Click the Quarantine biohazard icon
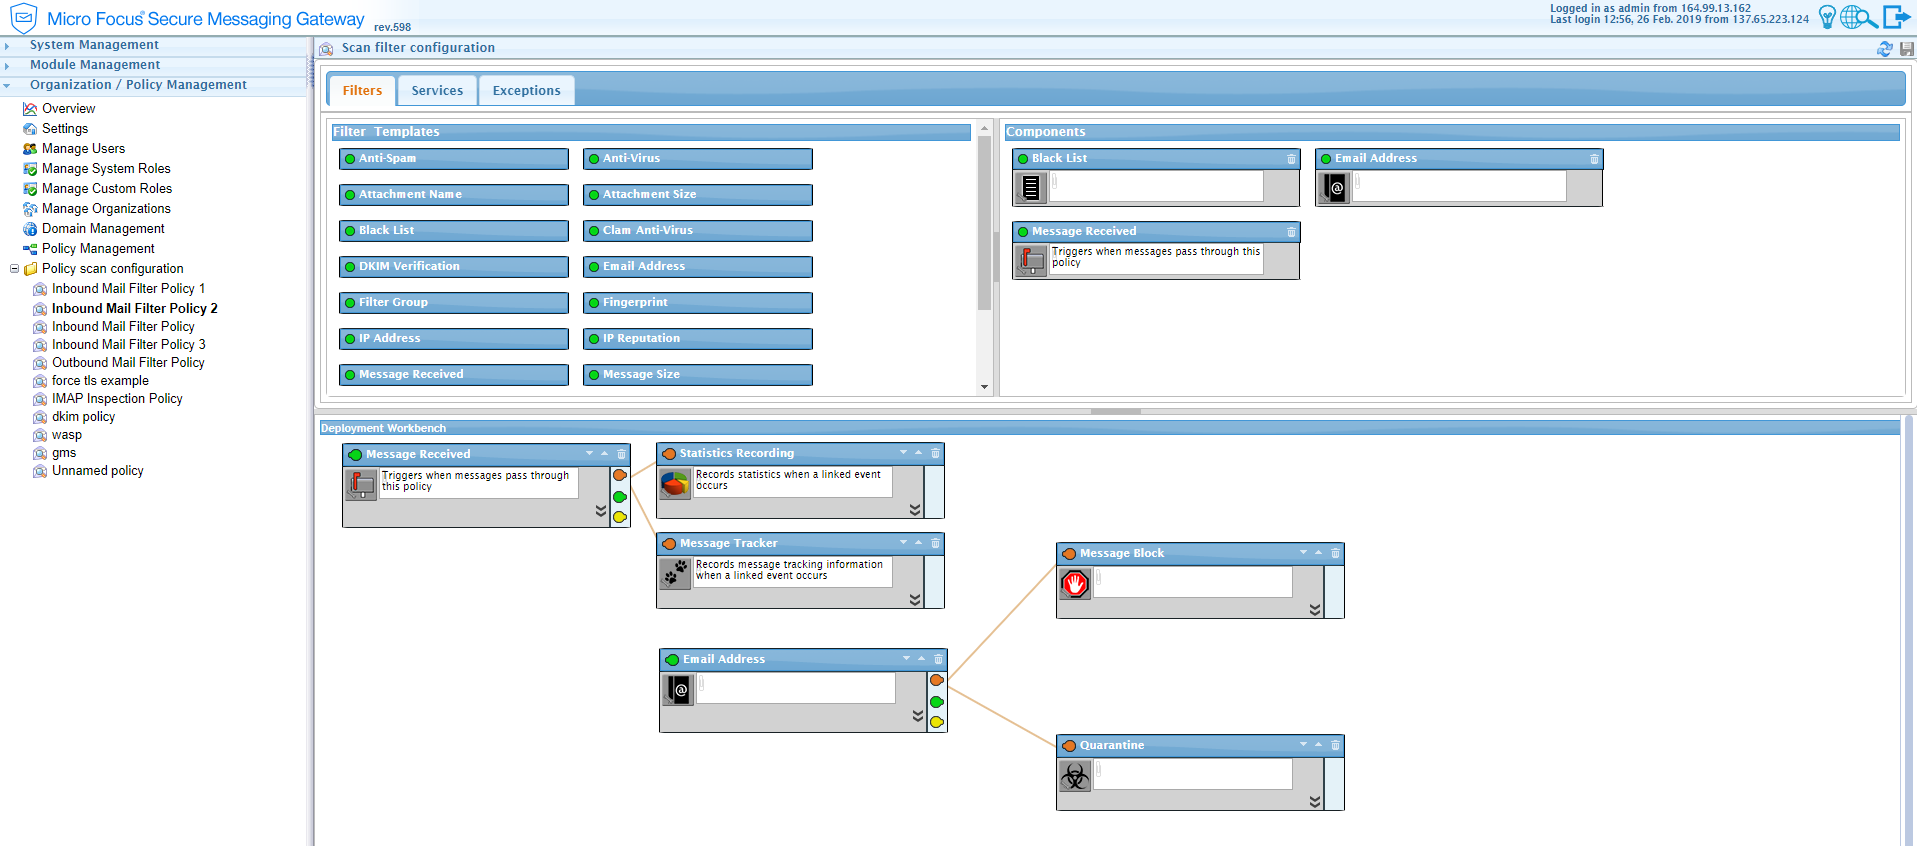The height and width of the screenshot is (846, 1917). pos(1075,775)
